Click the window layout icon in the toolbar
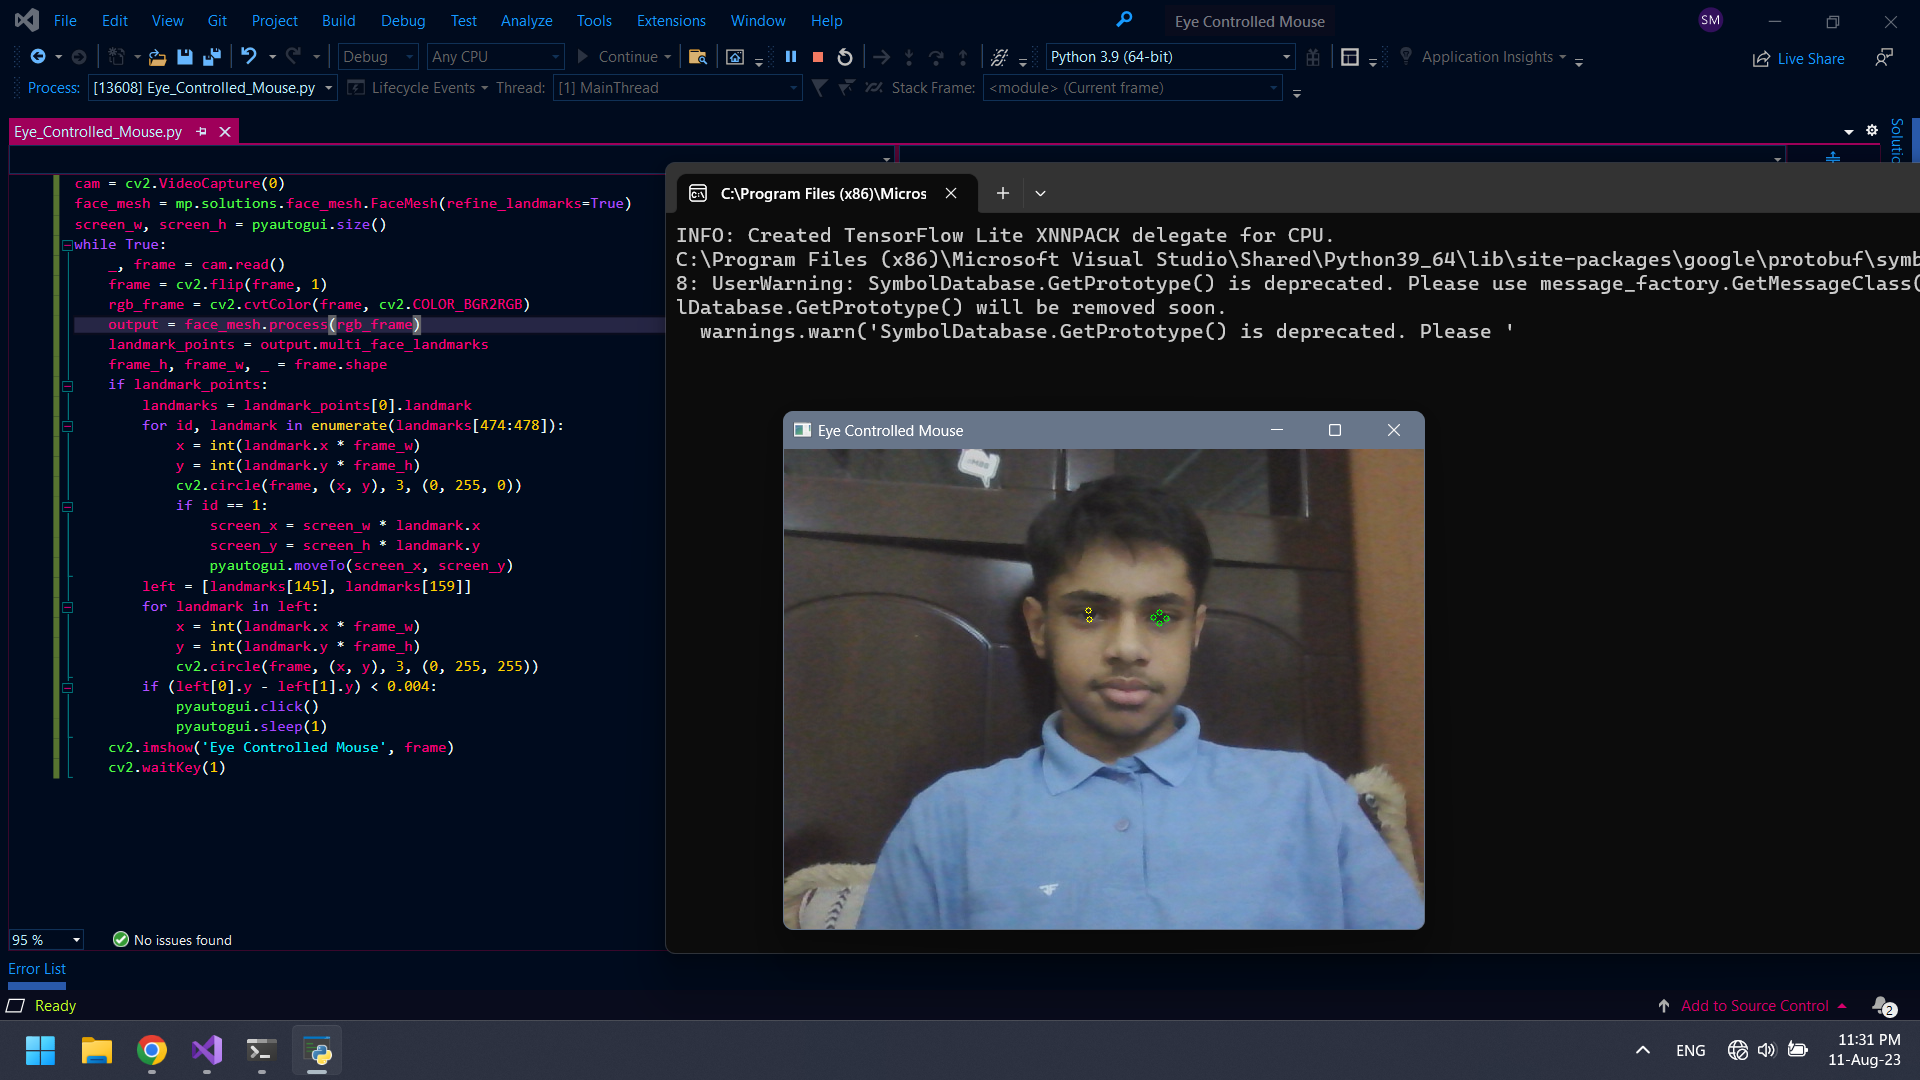This screenshot has width=1920, height=1080. [x=1350, y=57]
